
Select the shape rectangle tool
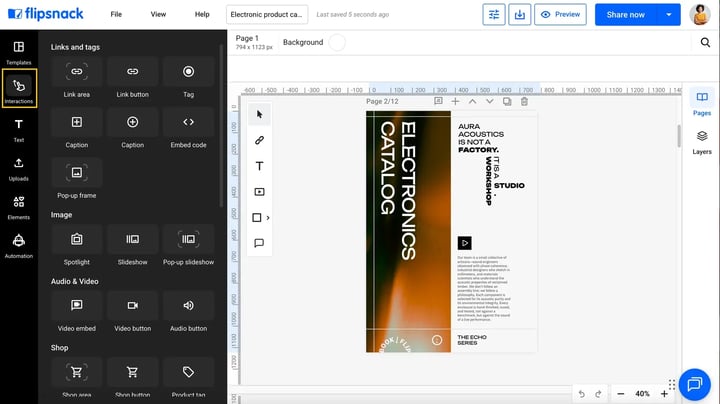pyautogui.click(x=257, y=218)
